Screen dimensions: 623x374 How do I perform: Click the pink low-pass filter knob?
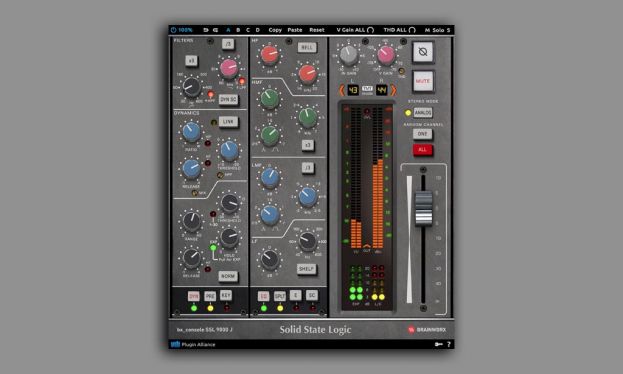[x=229, y=68]
